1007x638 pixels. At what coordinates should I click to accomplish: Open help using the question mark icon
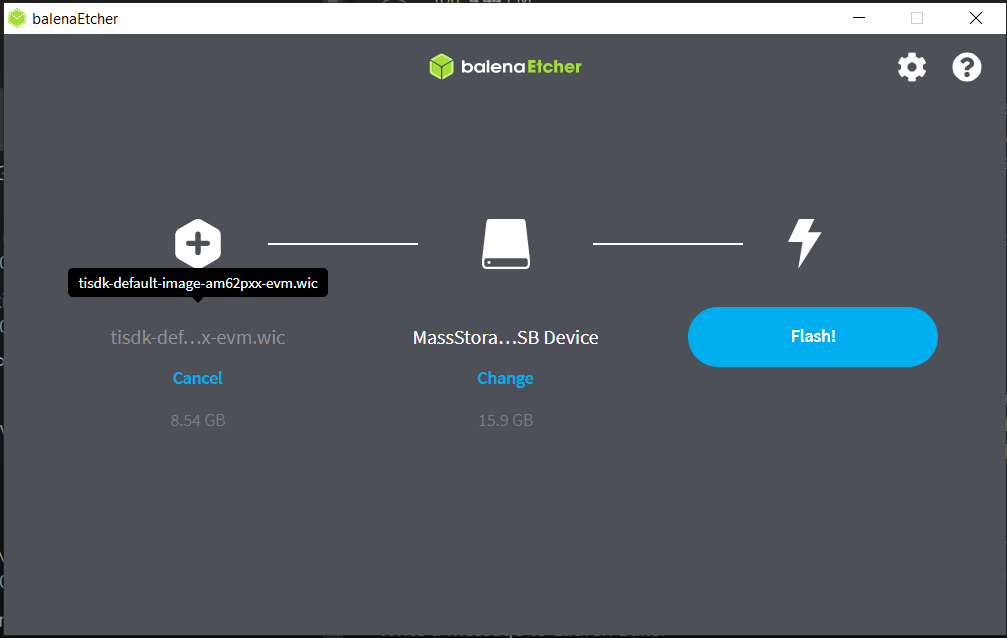point(966,67)
